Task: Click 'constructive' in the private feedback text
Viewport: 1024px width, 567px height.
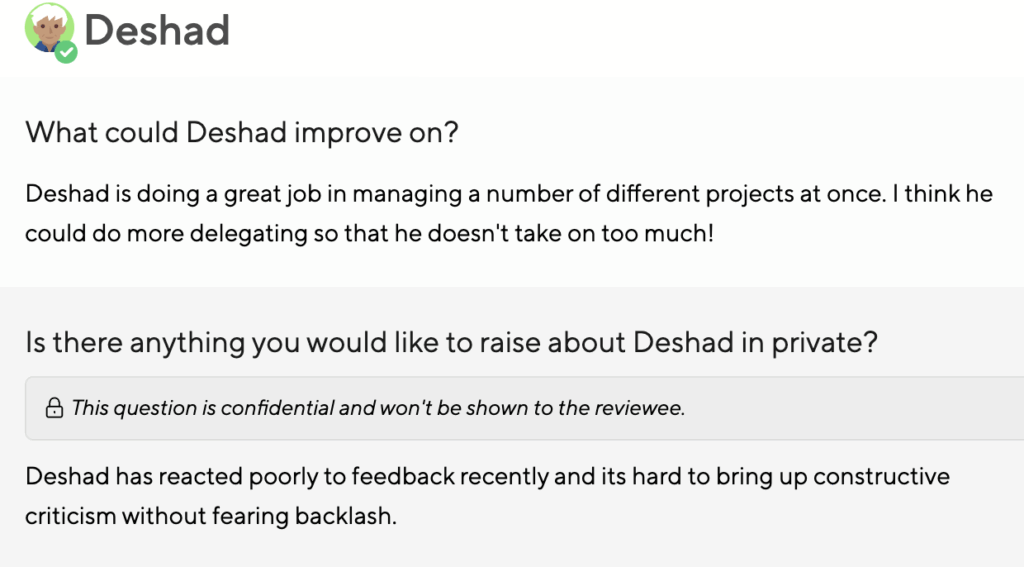Action: (x=881, y=476)
